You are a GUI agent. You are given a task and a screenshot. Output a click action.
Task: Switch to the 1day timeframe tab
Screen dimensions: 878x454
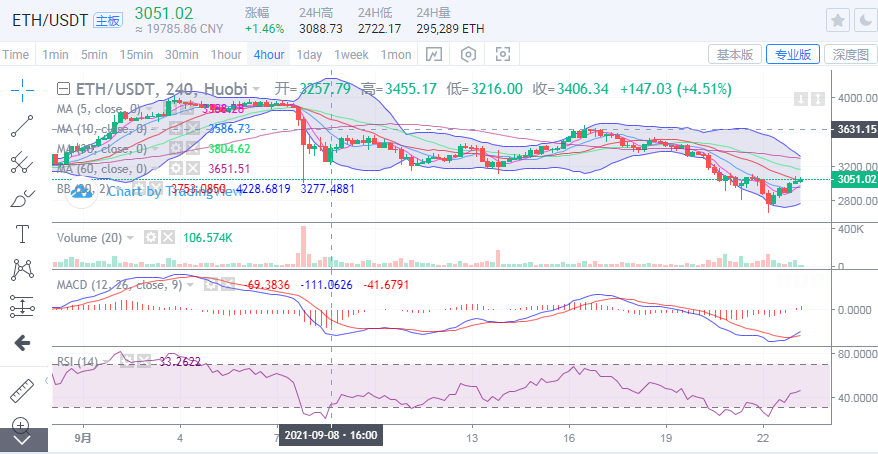click(x=309, y=54)
